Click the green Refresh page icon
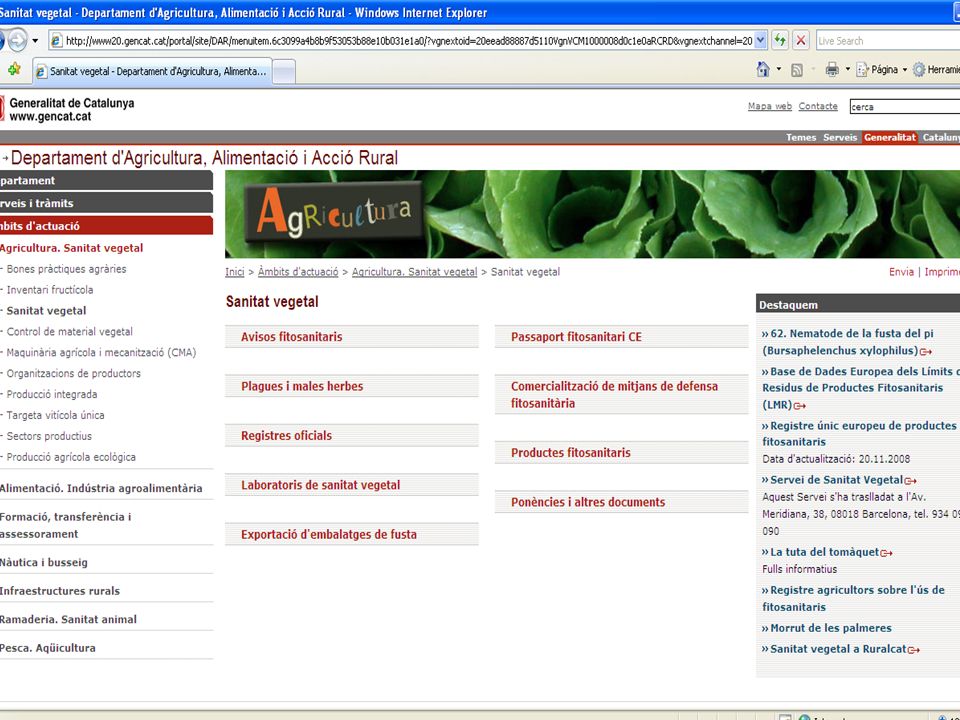This screenshot has height=720, width=960. 779,41
